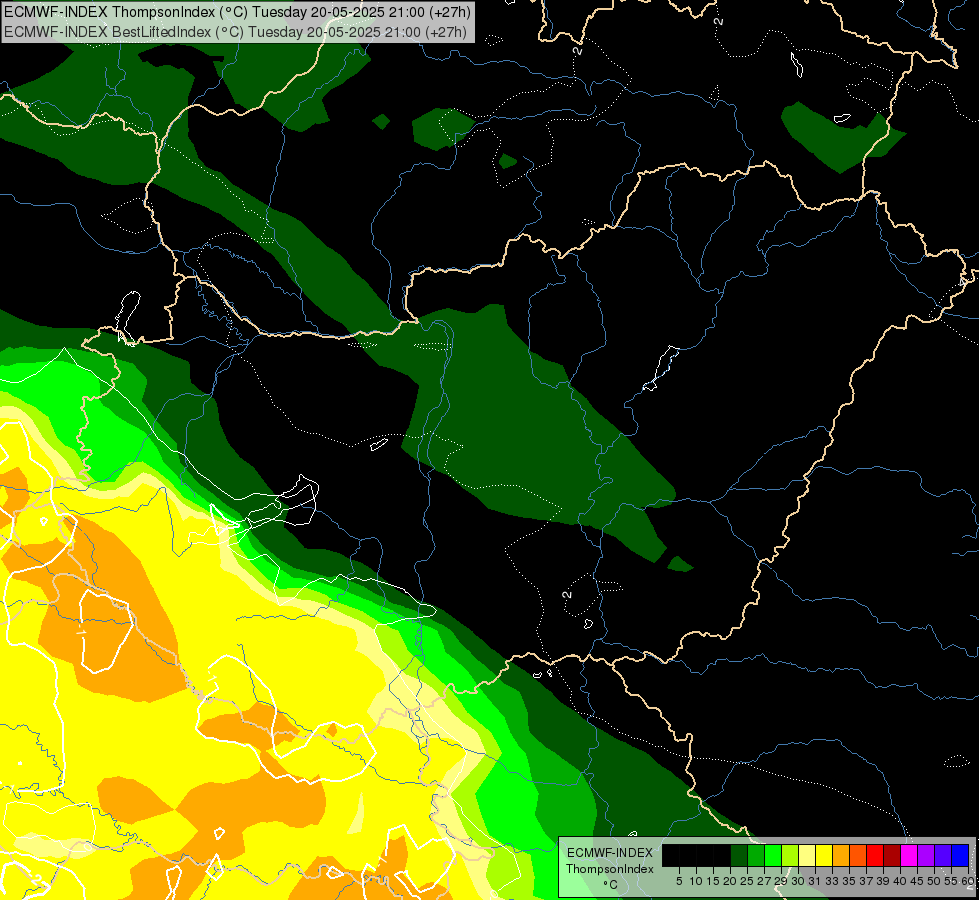
Task: Click the medium green 25–27 legend swatch
Action: tap(755, 855)
